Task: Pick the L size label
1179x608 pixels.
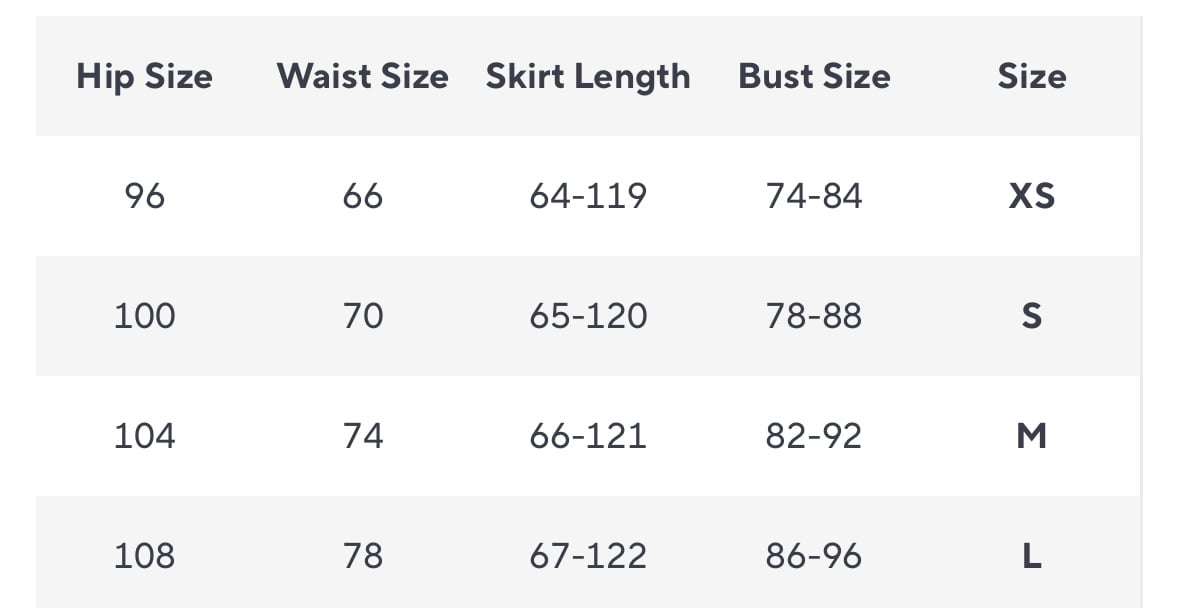Action: pyautogui.click(x=1031, y=556)
